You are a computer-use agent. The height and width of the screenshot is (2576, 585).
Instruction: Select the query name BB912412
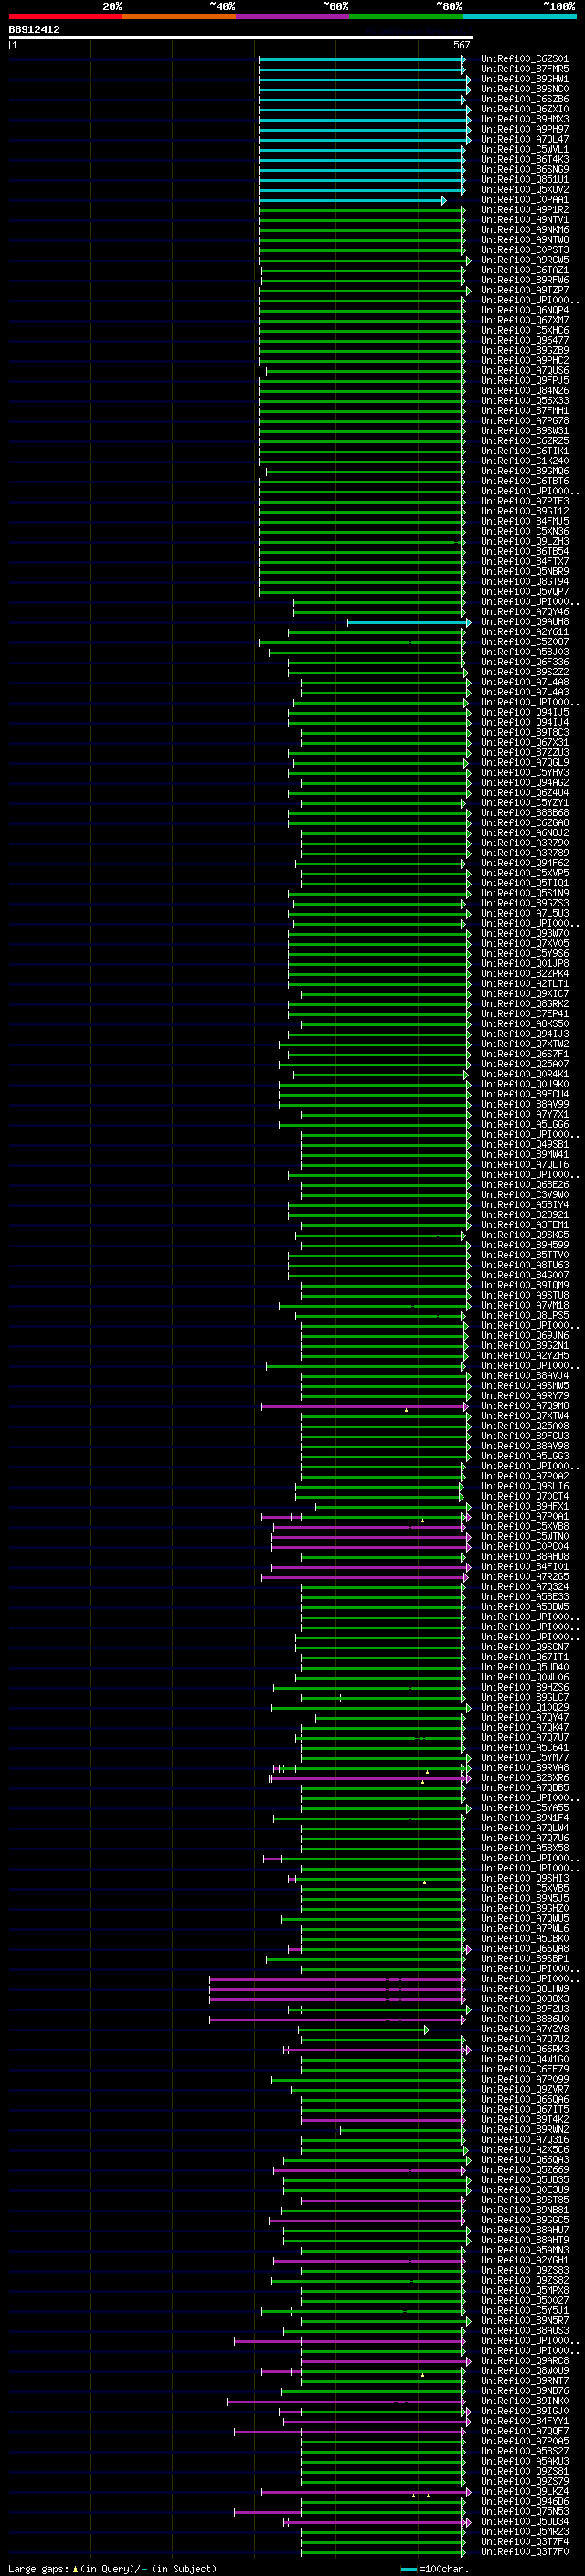[34, 30]
